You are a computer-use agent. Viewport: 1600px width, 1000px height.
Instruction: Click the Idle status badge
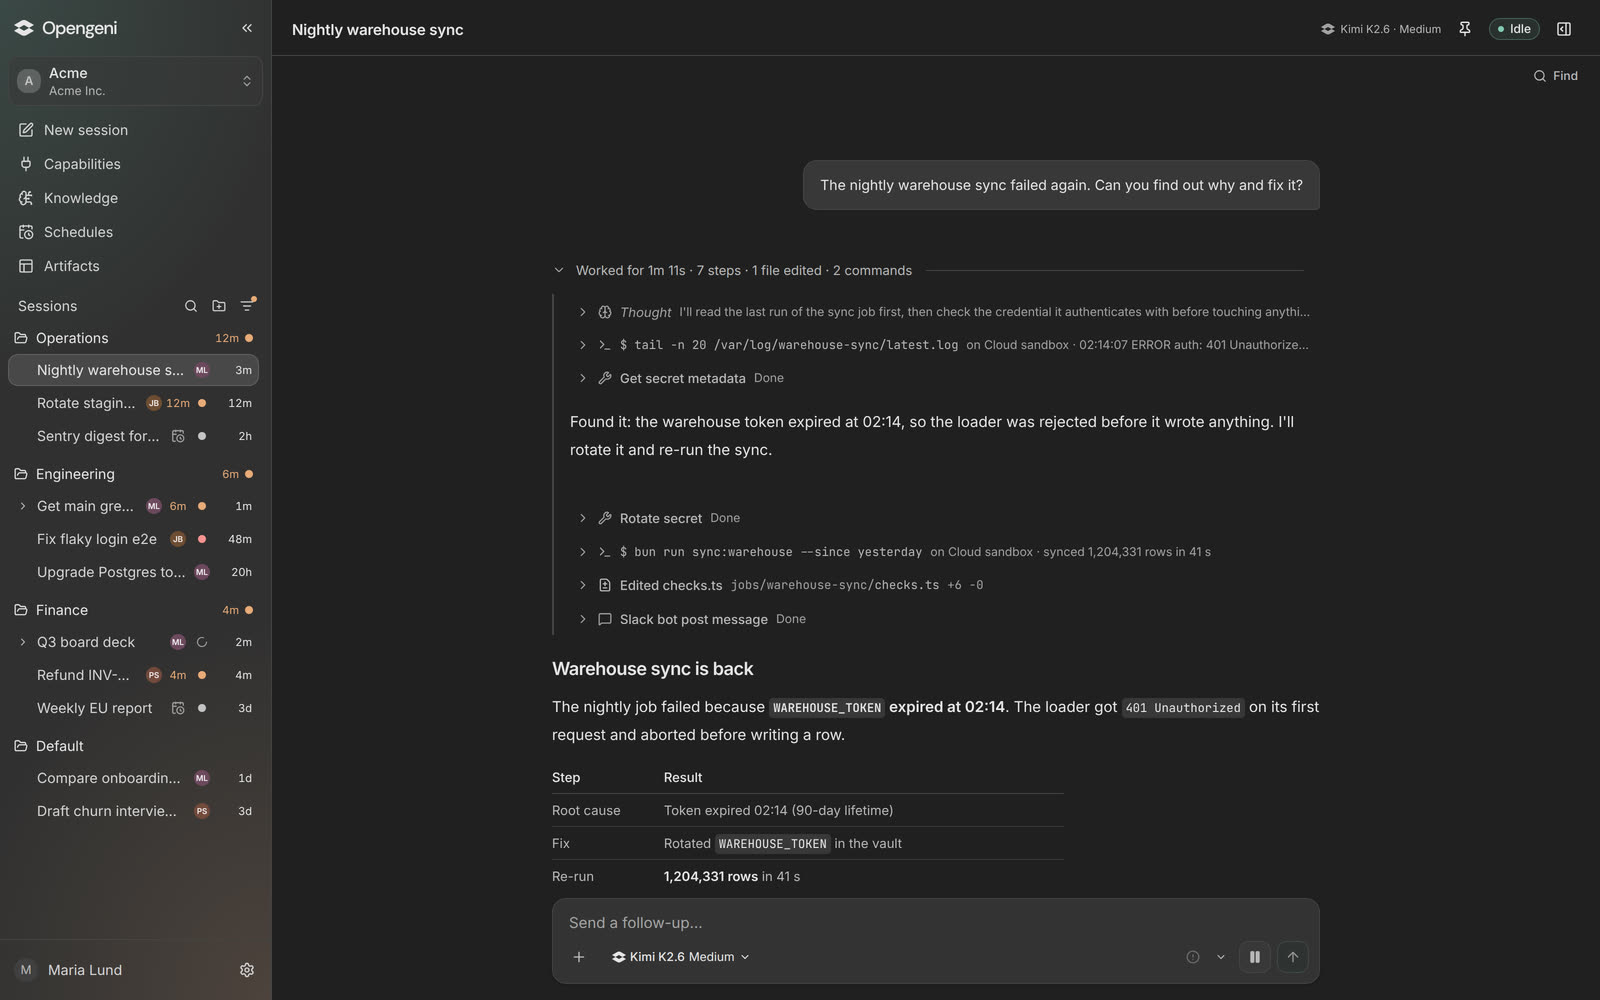1514,29
